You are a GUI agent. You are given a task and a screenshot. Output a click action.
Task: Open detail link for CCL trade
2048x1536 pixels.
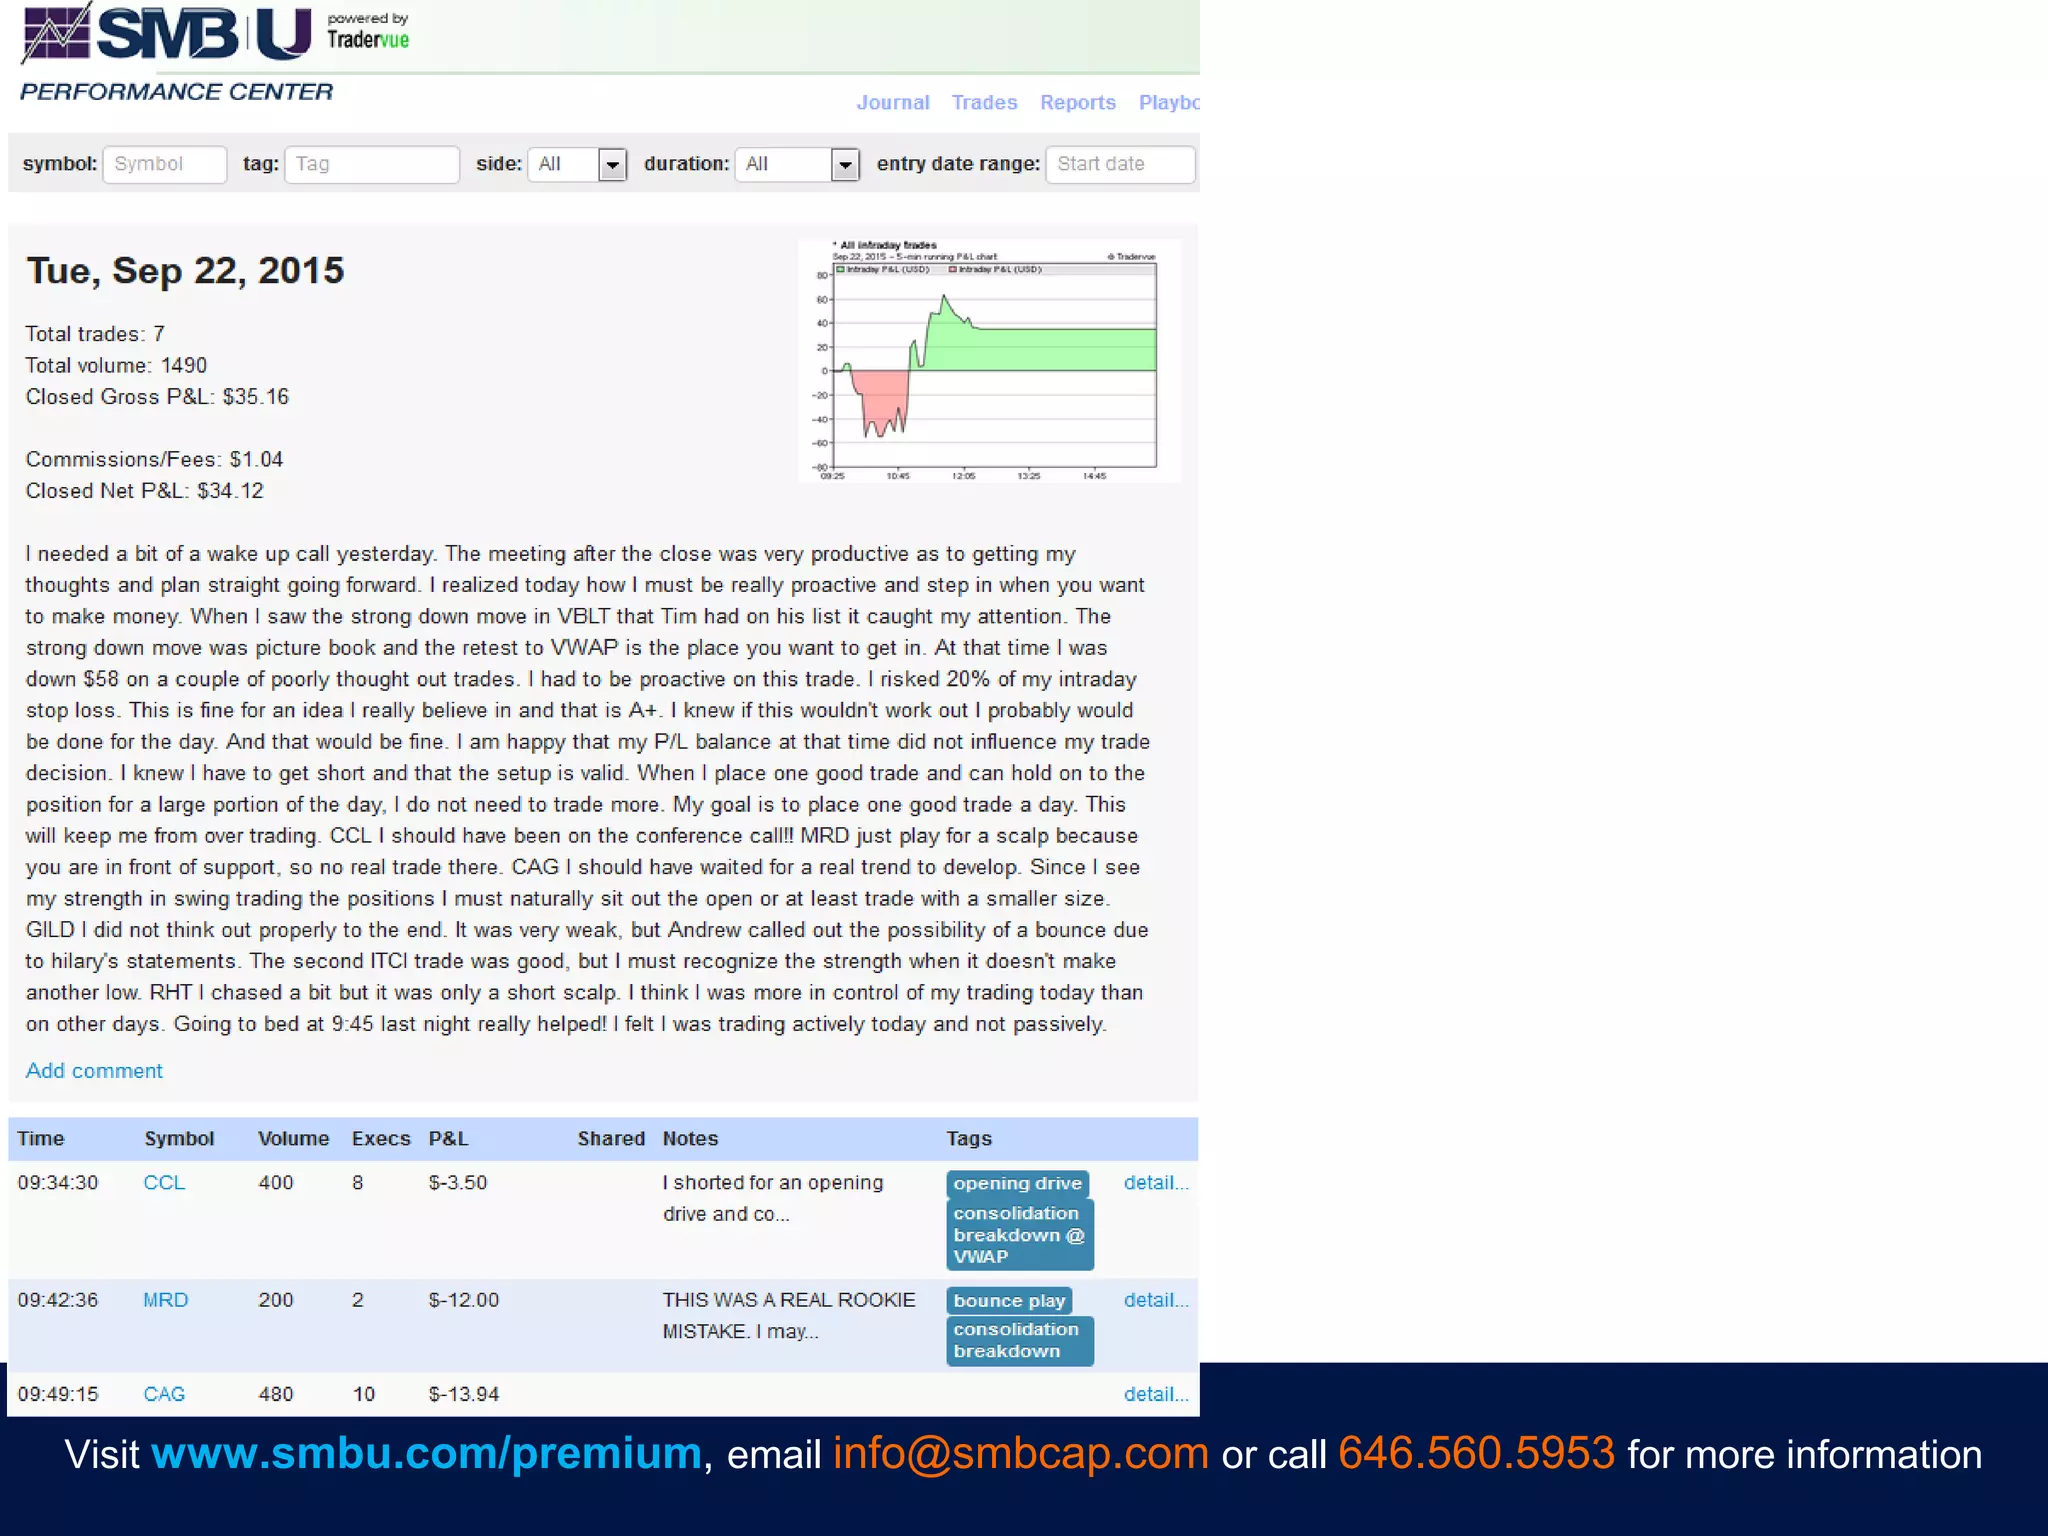pyautogui.click(x=1155, y=1182)
